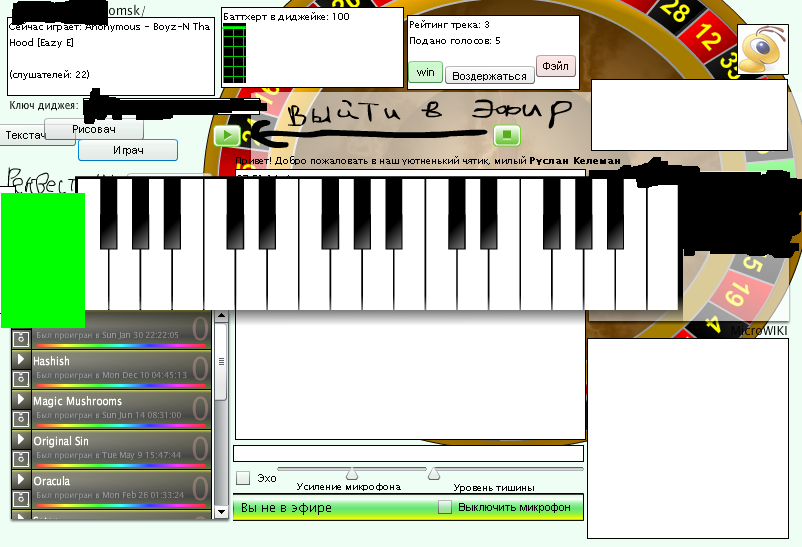Click the disk icon under Magic Mushrooms
Image resolution: width=802 pixels, height=547 pixels.
click(x=21, y=418)
